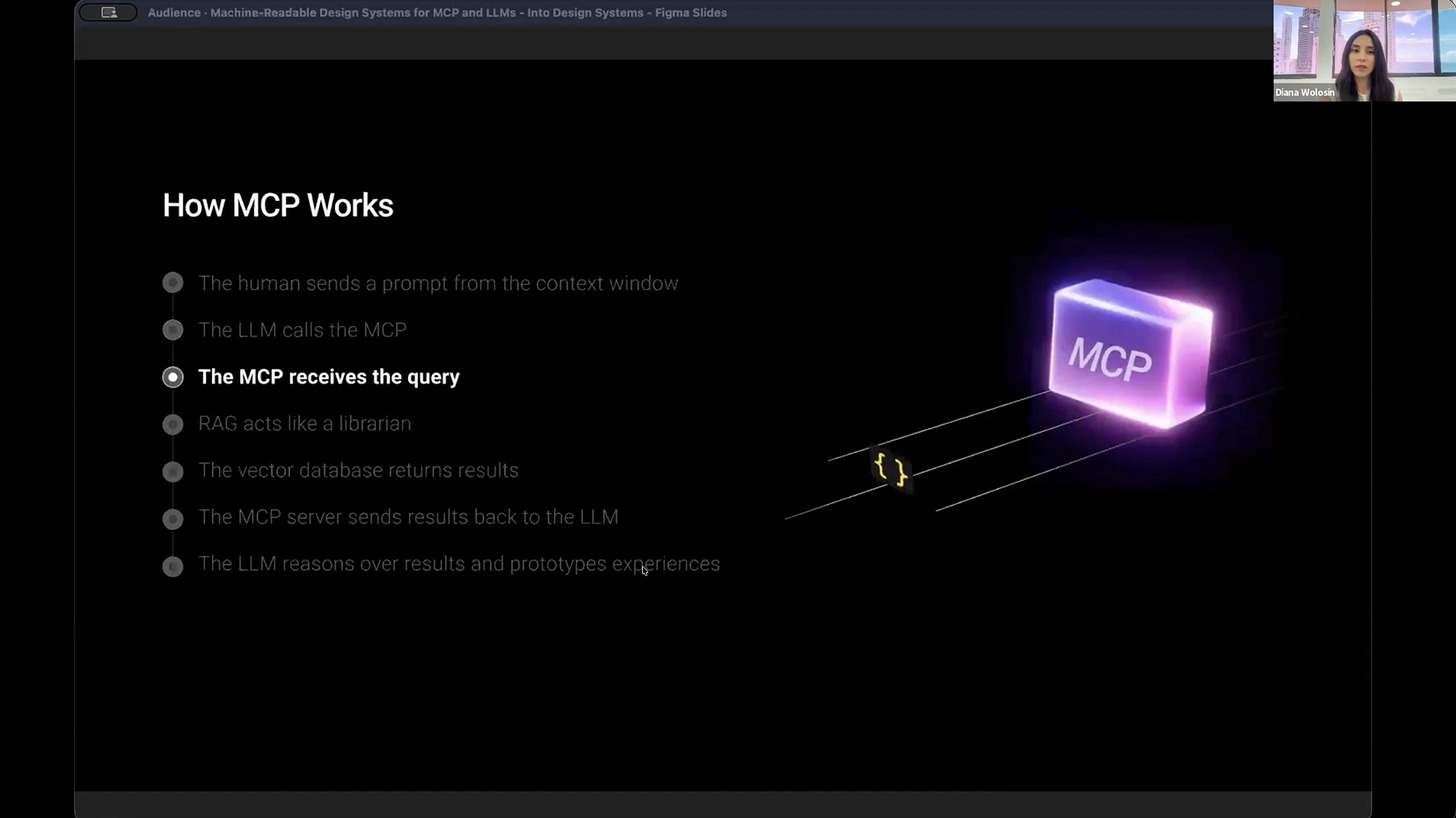This screenshot has height=818, width=1456.
Task: Select the highlighted bullet beside 'The MCP receives the query'
Action: coord(173,377)
